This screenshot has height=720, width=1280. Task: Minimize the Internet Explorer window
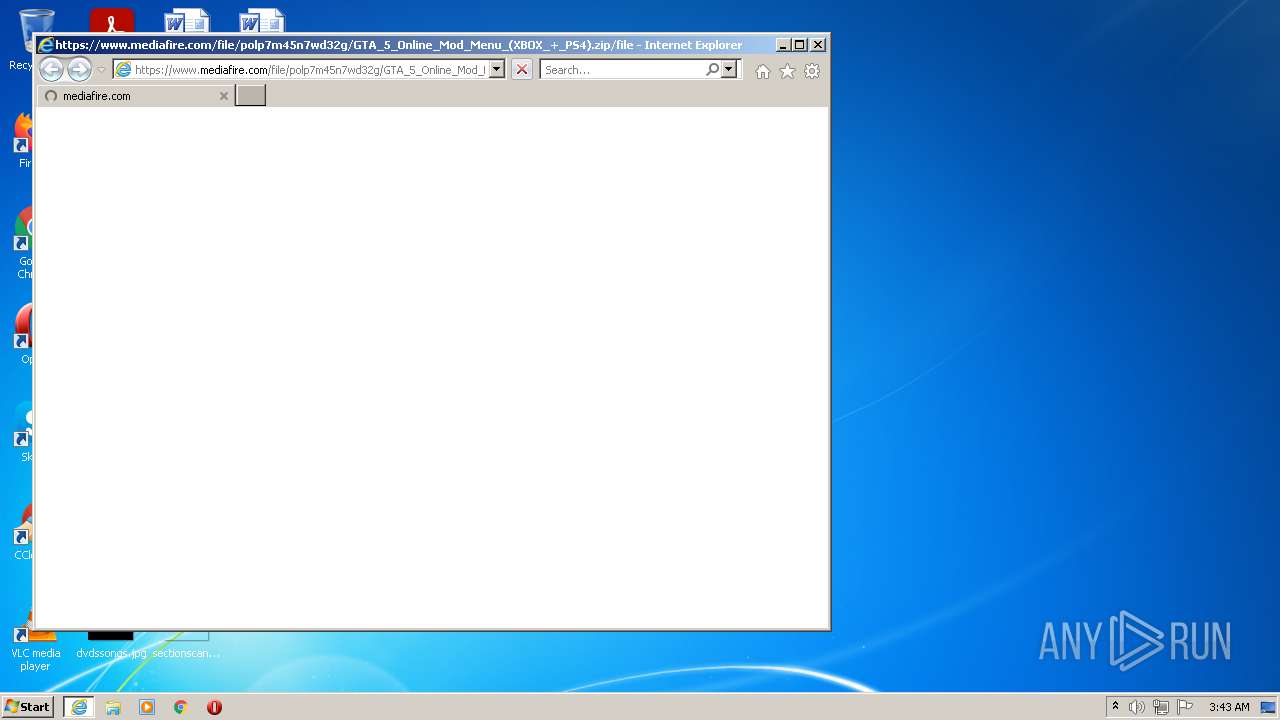tap(783, 45)
